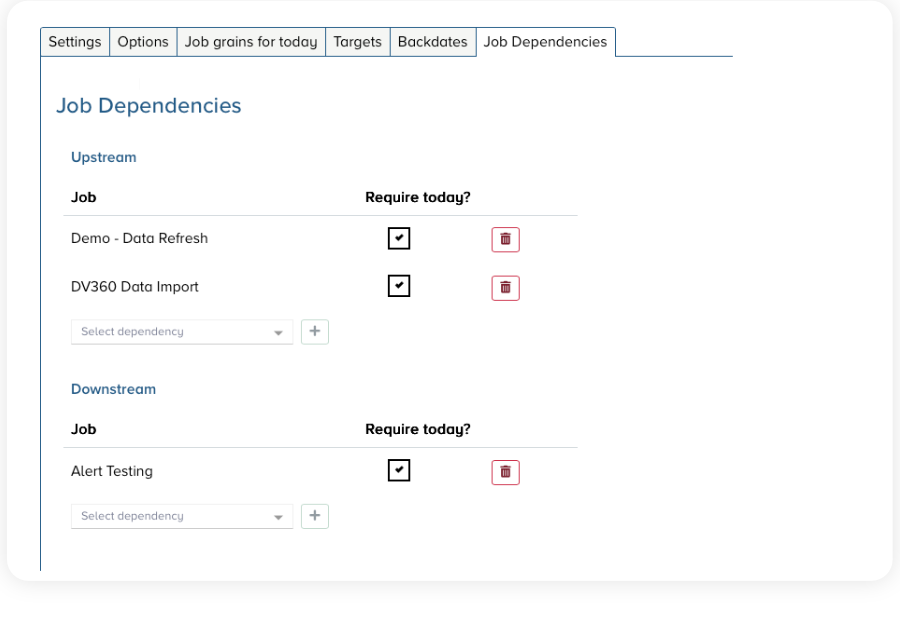
Task: Toggle Require today for Alert Testing
Action: point(399,470)
